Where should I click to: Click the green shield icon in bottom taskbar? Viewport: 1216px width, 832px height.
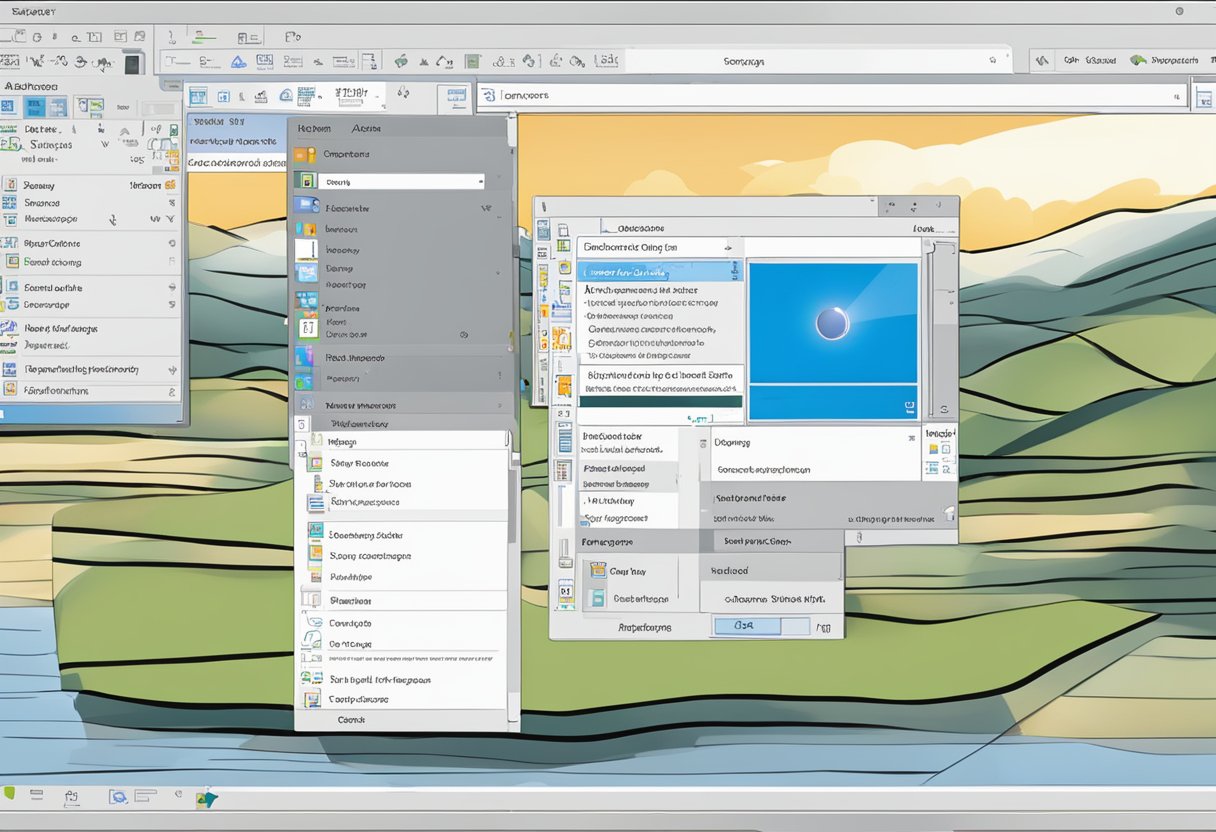pos(9,795)
